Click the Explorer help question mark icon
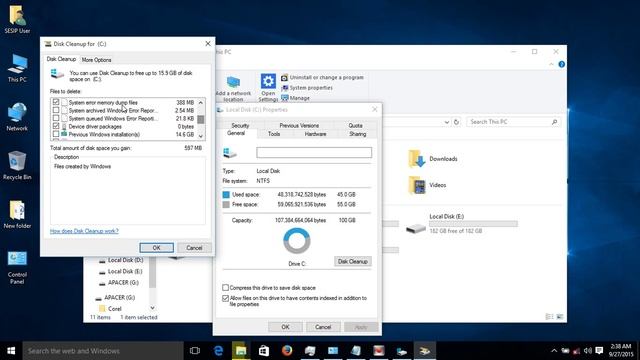Image resolution: width=640 pixels, height=360 pixels. [x=562, y=64]
